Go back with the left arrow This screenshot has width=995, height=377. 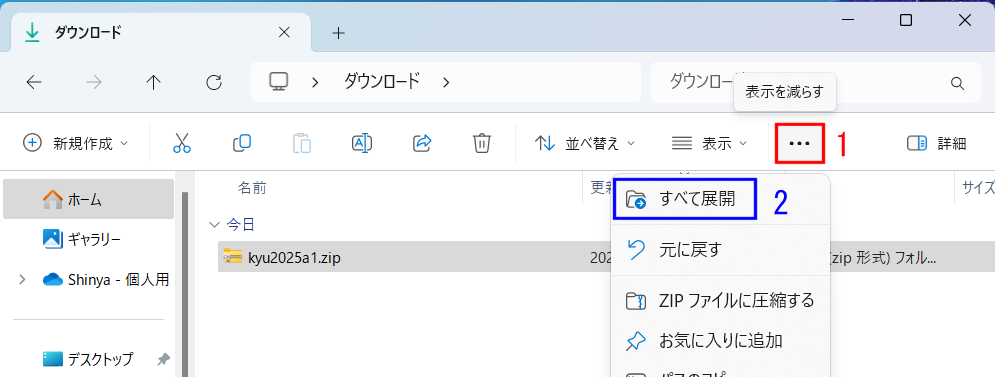(34, 83)
